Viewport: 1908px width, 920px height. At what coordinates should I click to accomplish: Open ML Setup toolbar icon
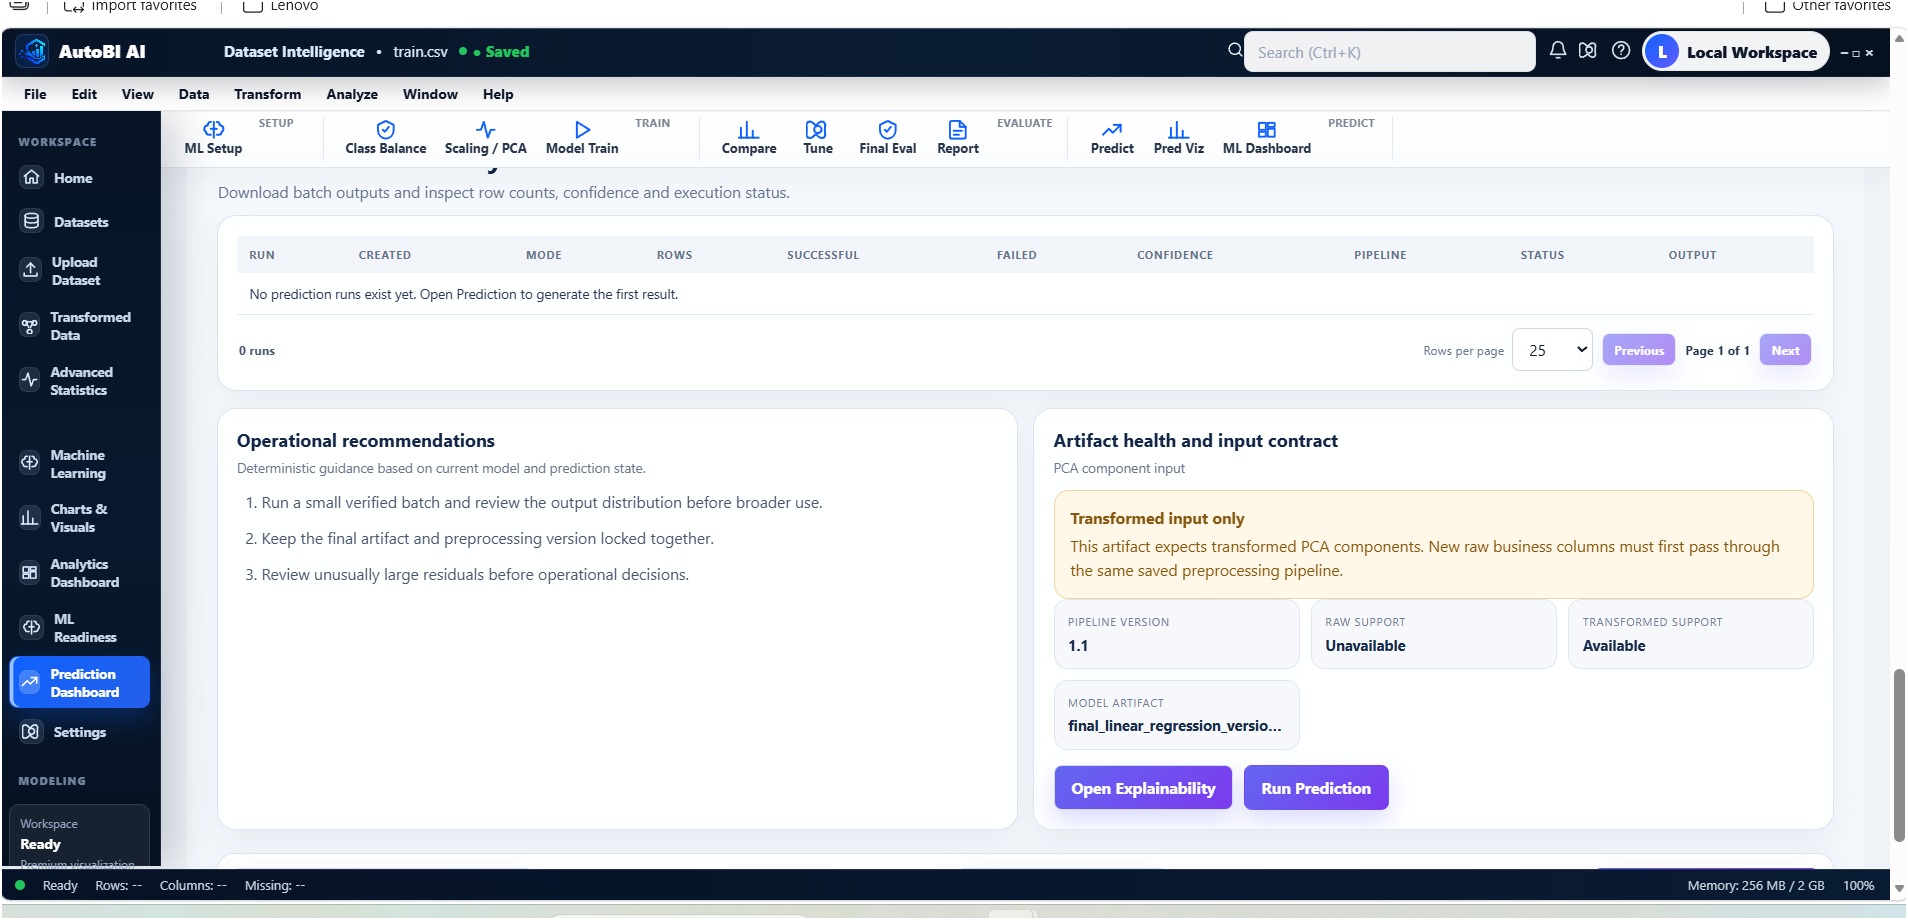(x=213, y=138)
